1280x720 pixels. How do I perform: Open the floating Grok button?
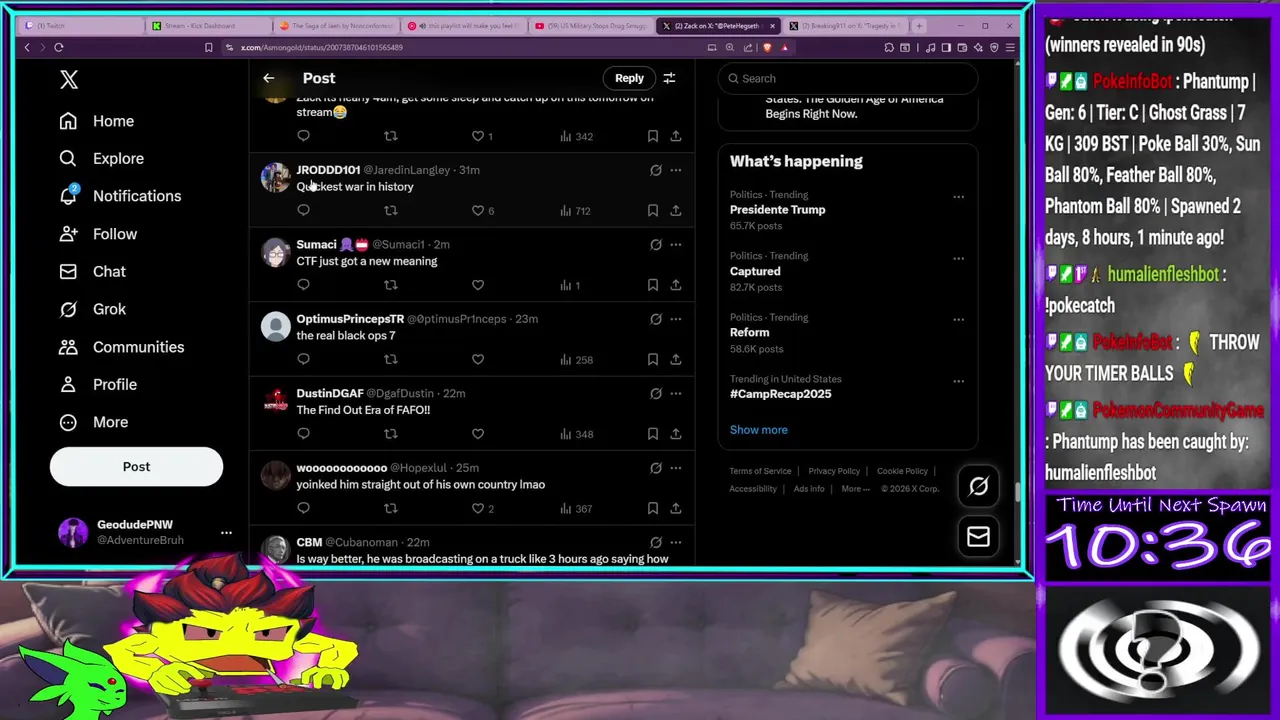click(x=978, y=486)
